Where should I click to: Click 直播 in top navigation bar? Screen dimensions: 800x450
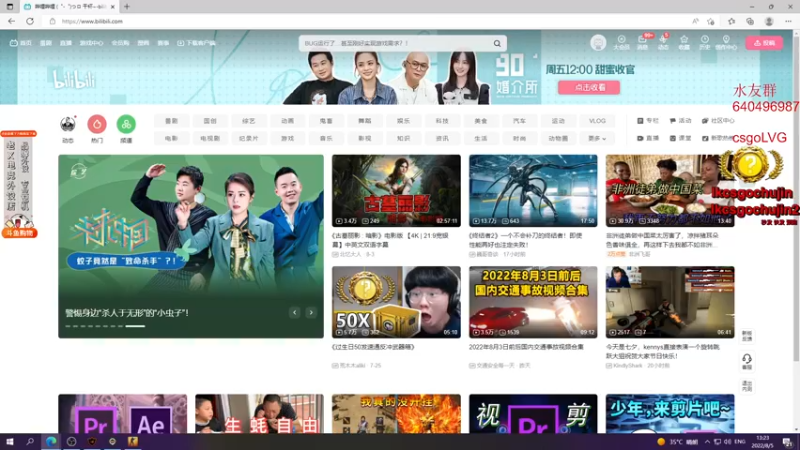(66, 43)
